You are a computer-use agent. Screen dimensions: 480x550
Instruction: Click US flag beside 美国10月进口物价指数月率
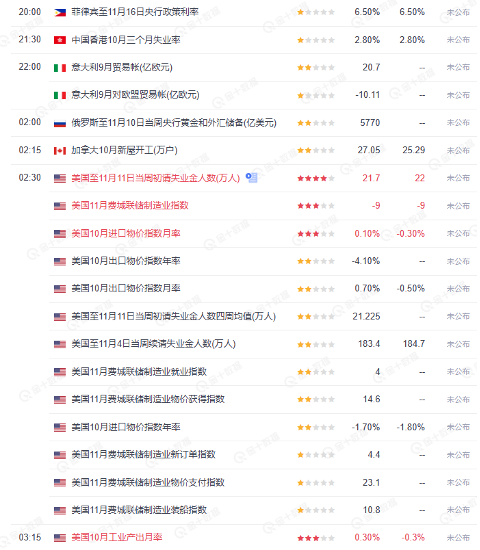pos(60,234)
